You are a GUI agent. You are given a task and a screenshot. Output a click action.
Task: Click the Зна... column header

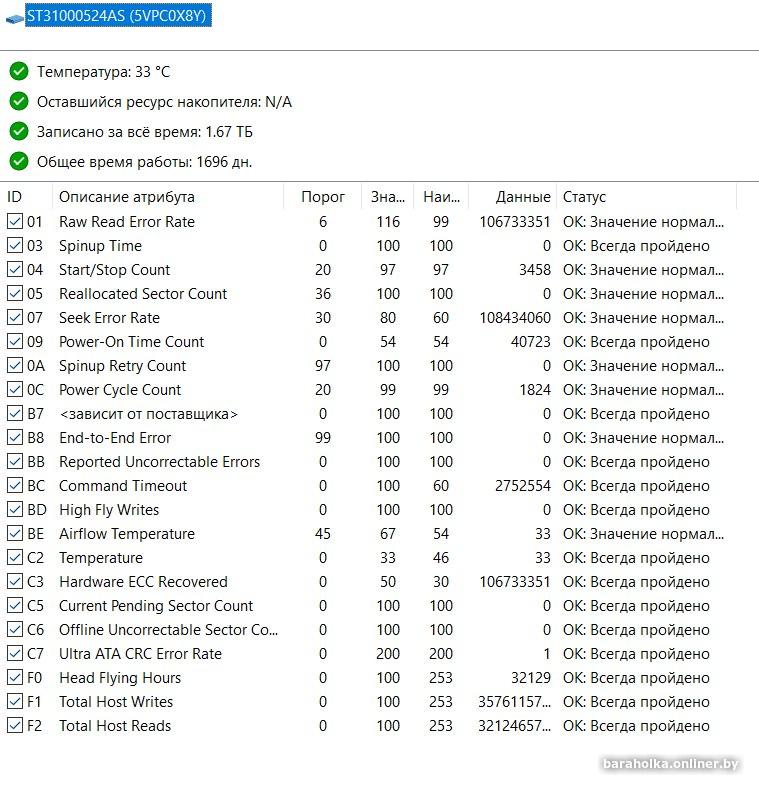[388, 197]
